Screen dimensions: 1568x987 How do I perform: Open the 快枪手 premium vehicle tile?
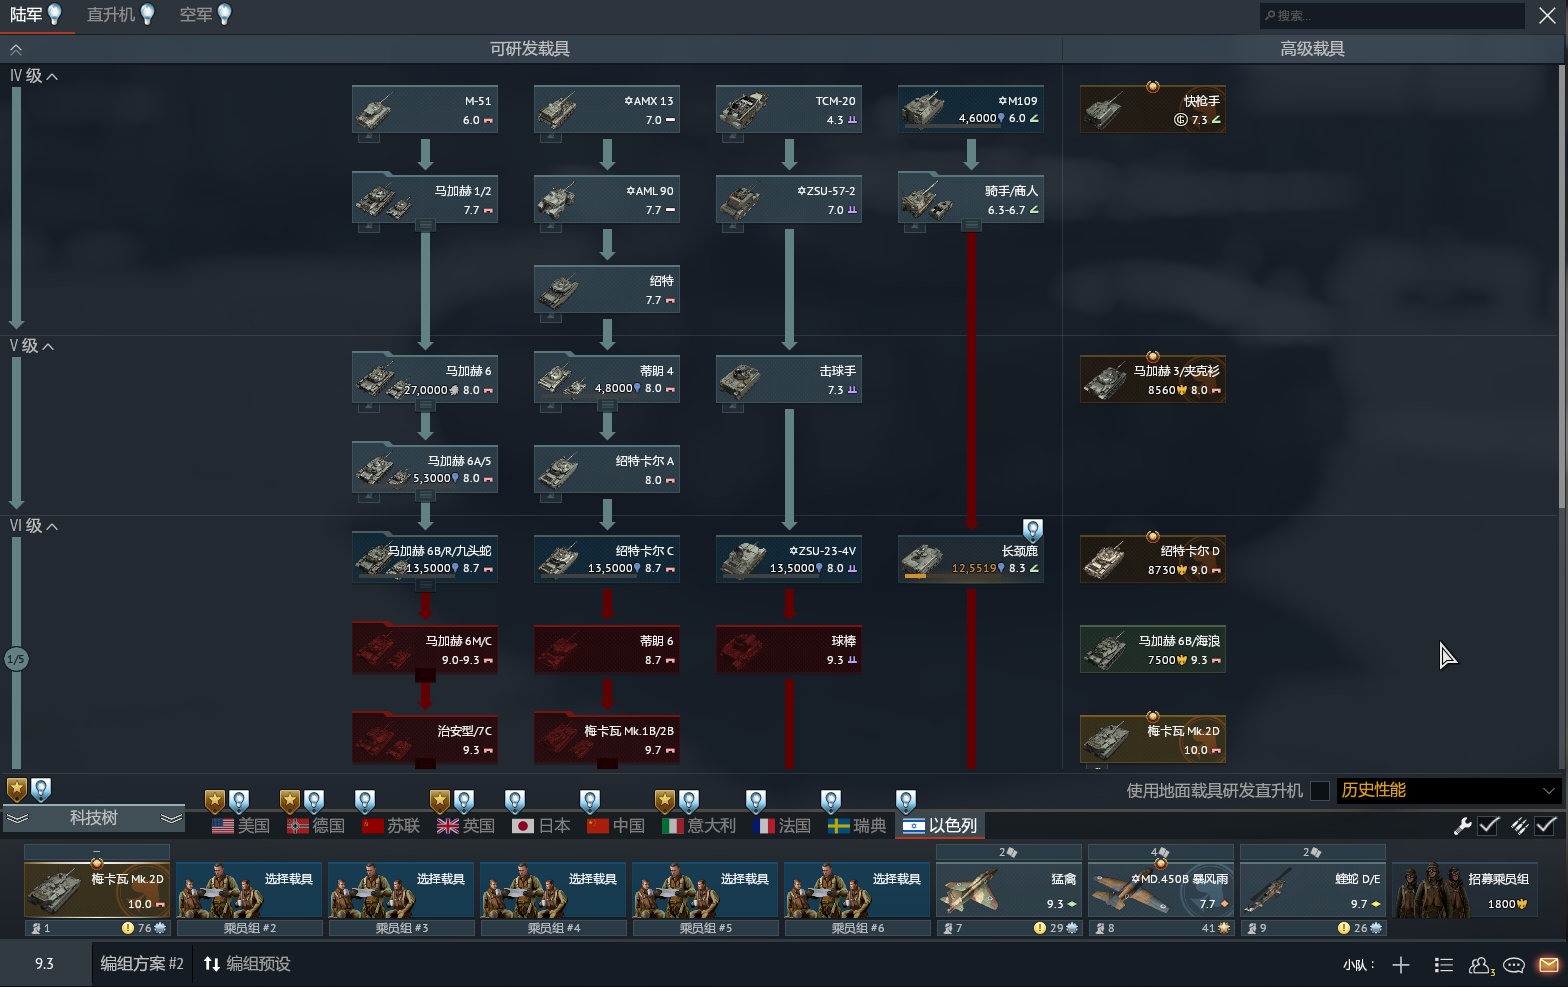point(1153,110)
